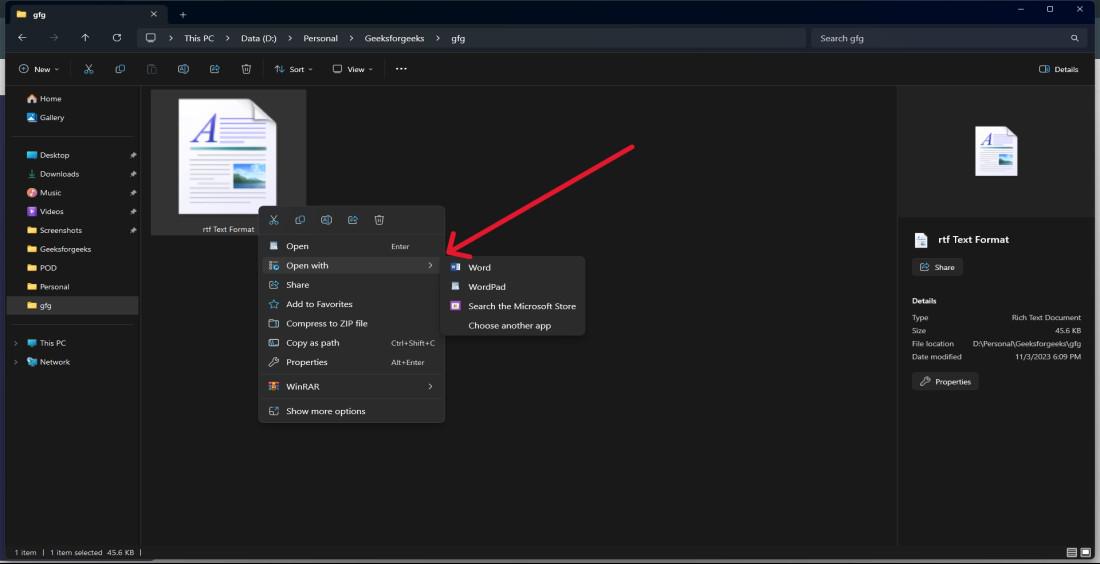Click the Share button in the details pane

pyautogui.click(x=937, y=267)
